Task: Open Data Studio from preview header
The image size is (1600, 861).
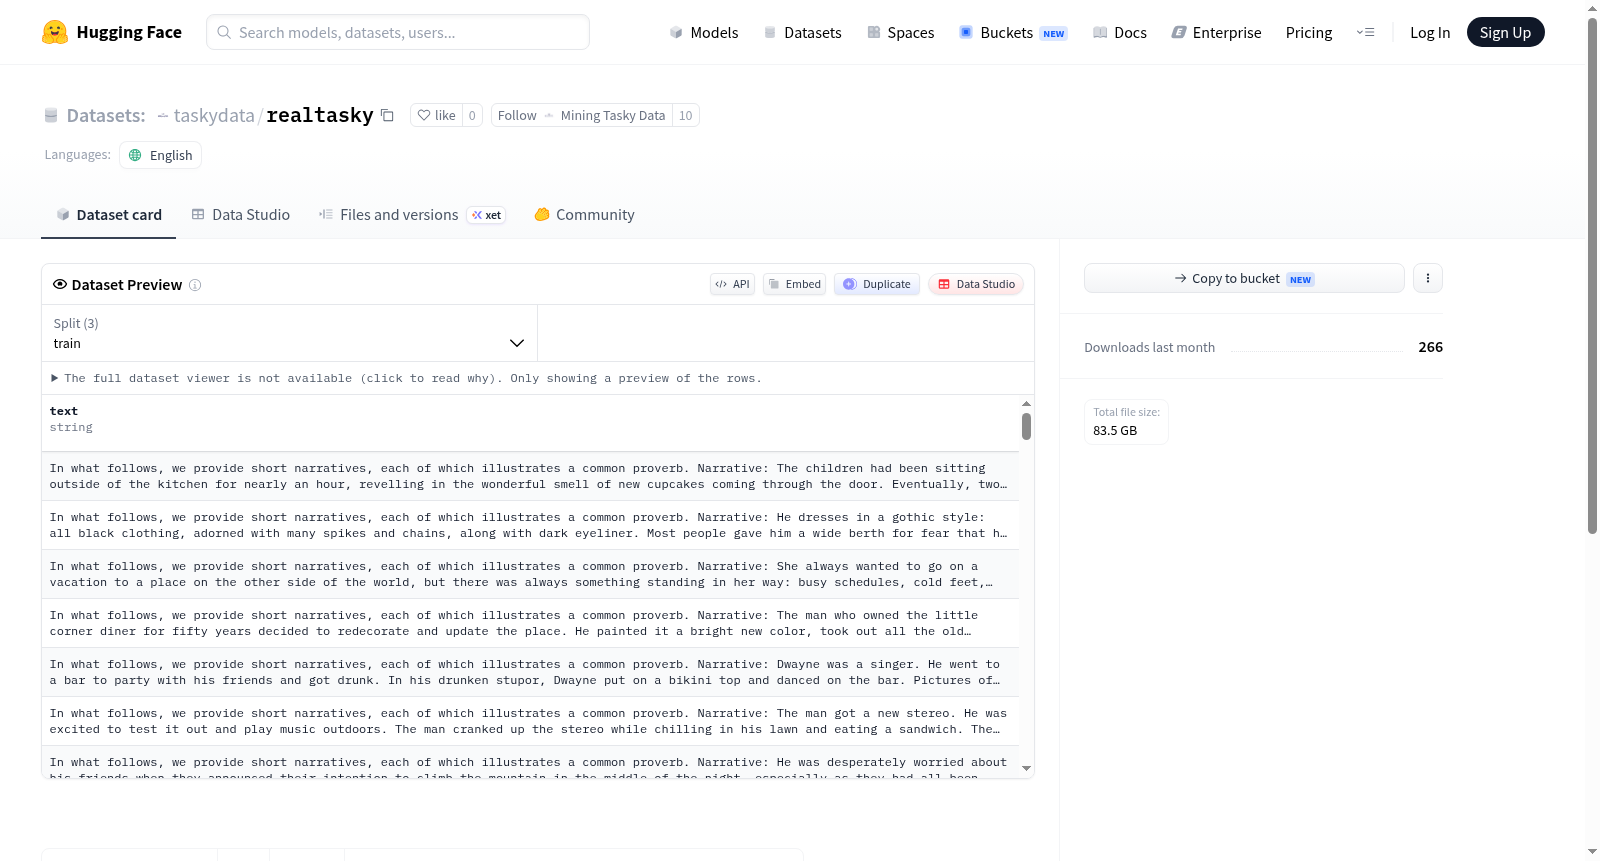Action: pyautogui.click(x=976, y=284)
